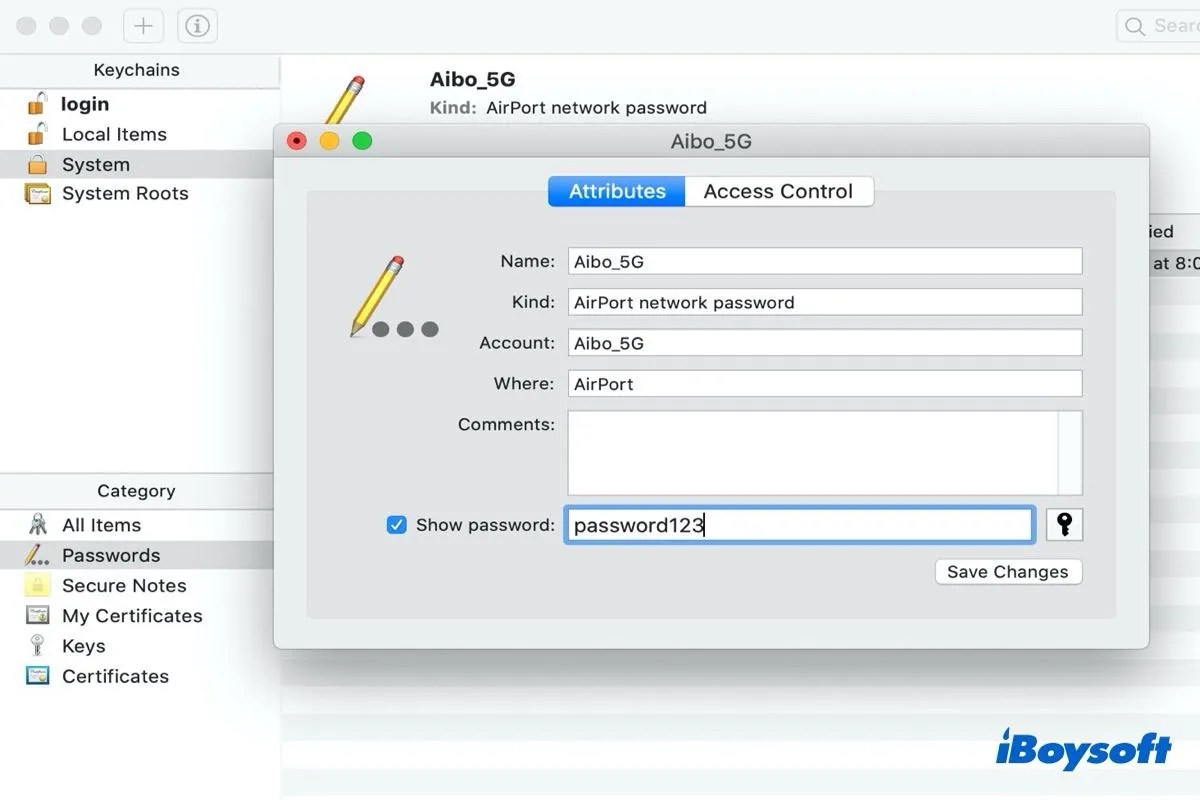Create a new keychain item with the plus button
This screenshot has width=1200, height=800.
pyautogui.click(x=143, y=26)
